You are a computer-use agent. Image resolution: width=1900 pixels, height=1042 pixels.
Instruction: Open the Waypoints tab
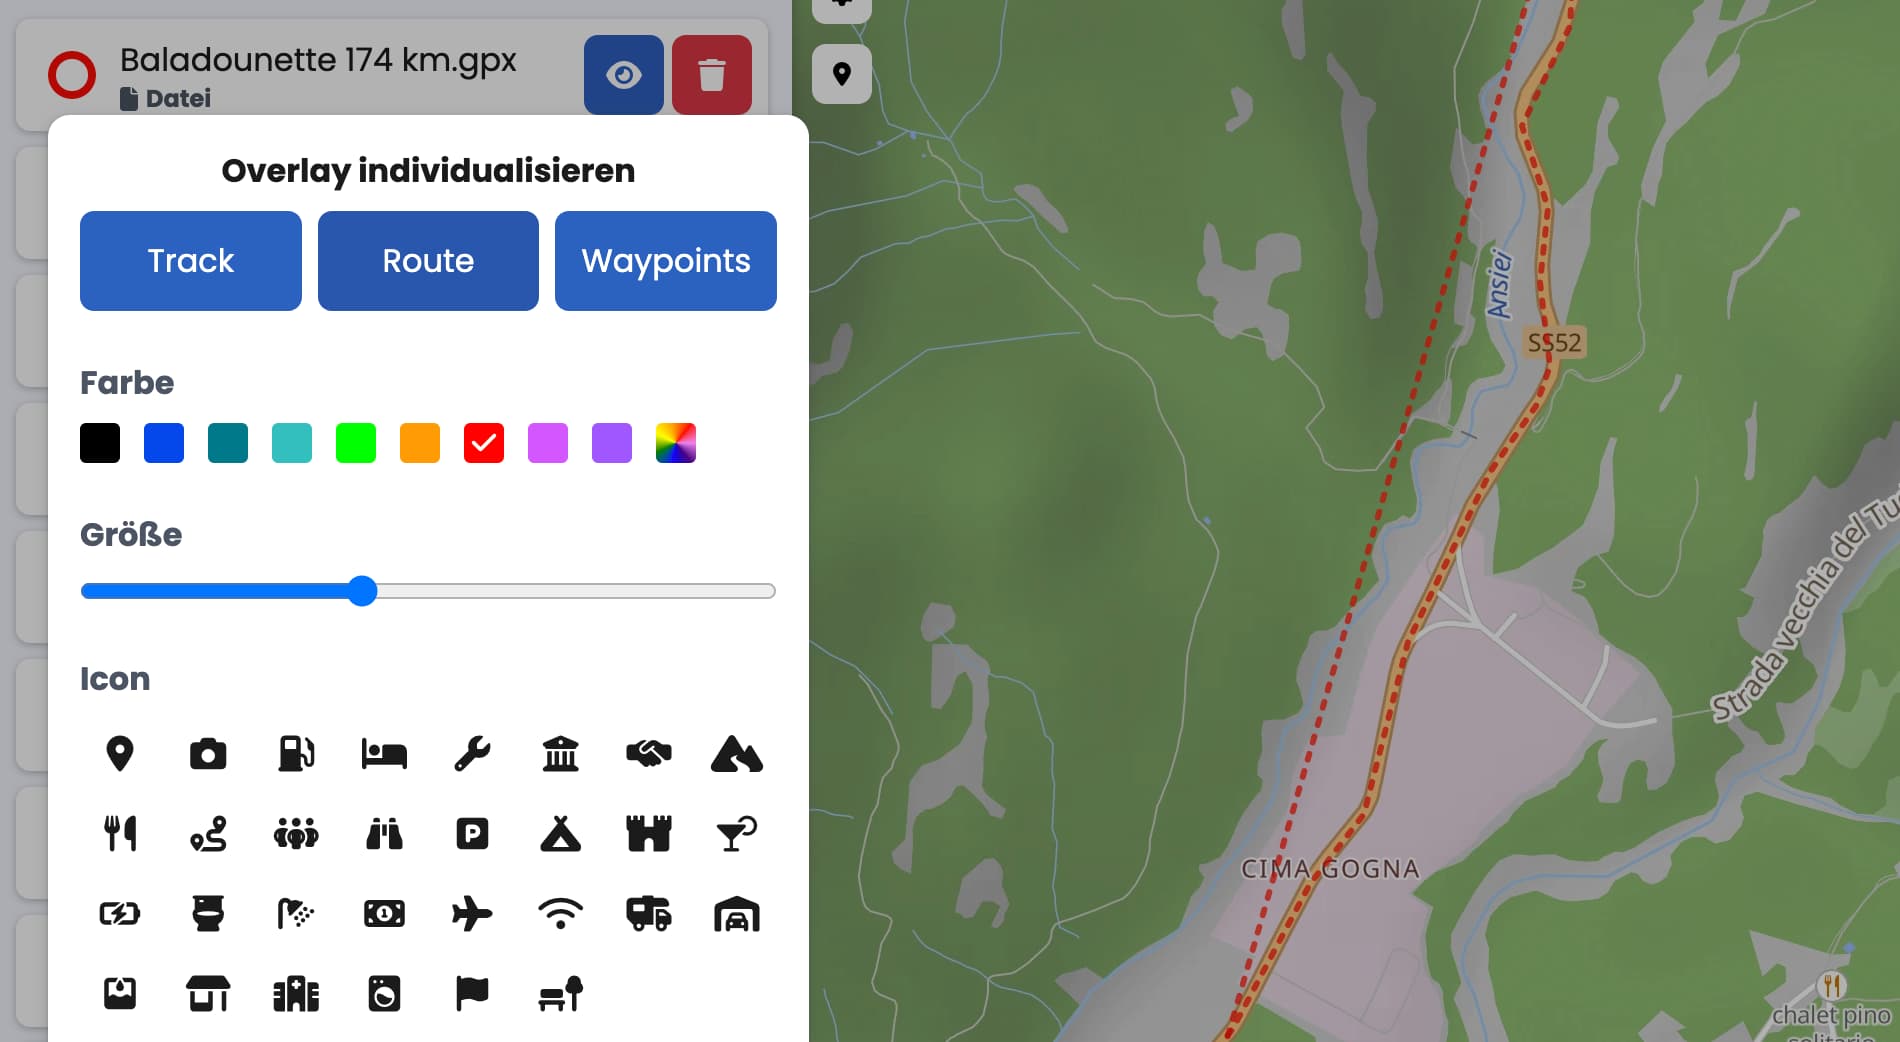666,261
